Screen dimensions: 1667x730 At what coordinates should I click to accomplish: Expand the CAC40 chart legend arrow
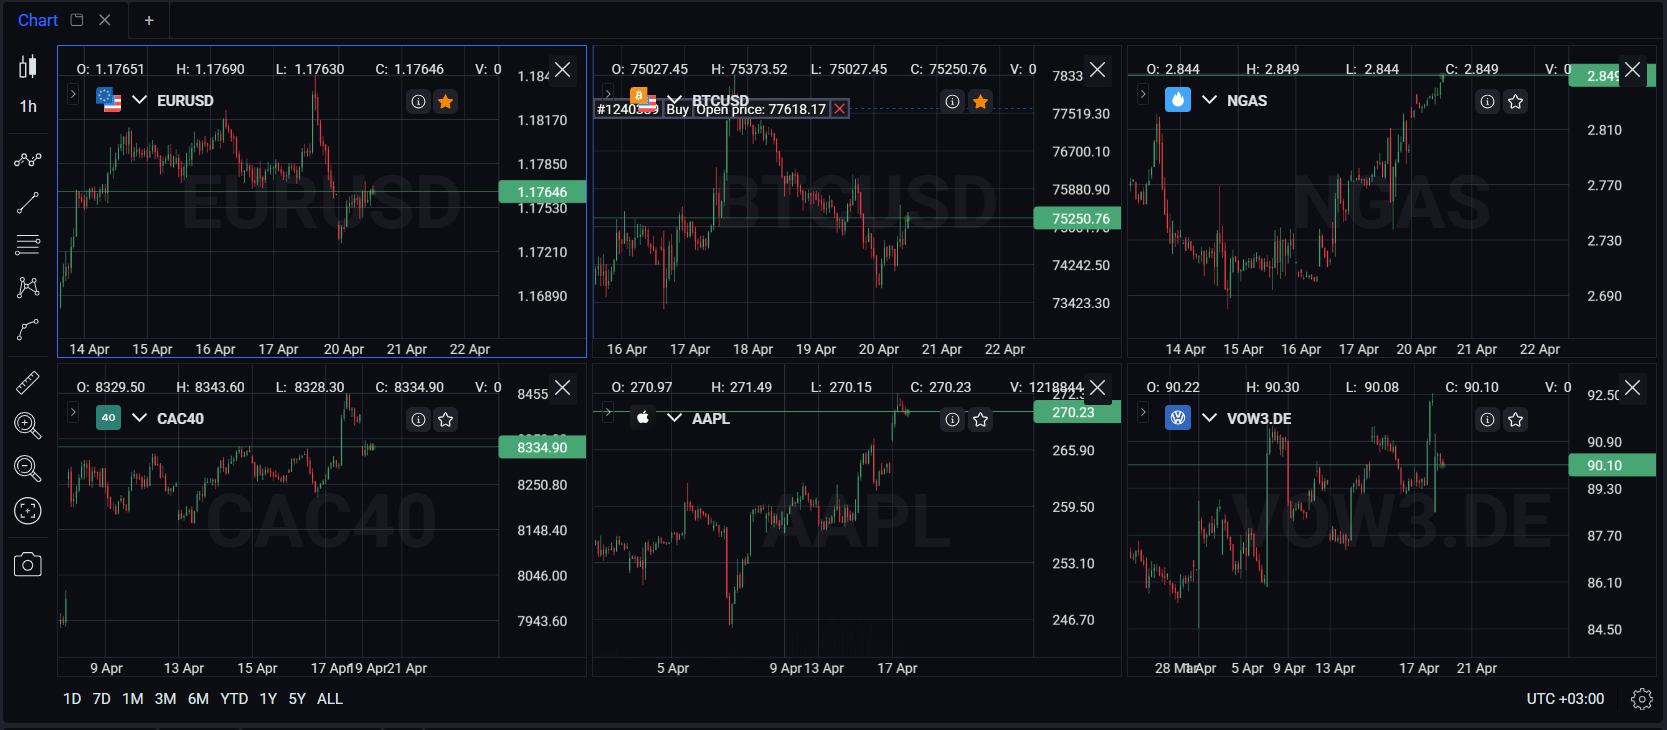click(73, 412)
